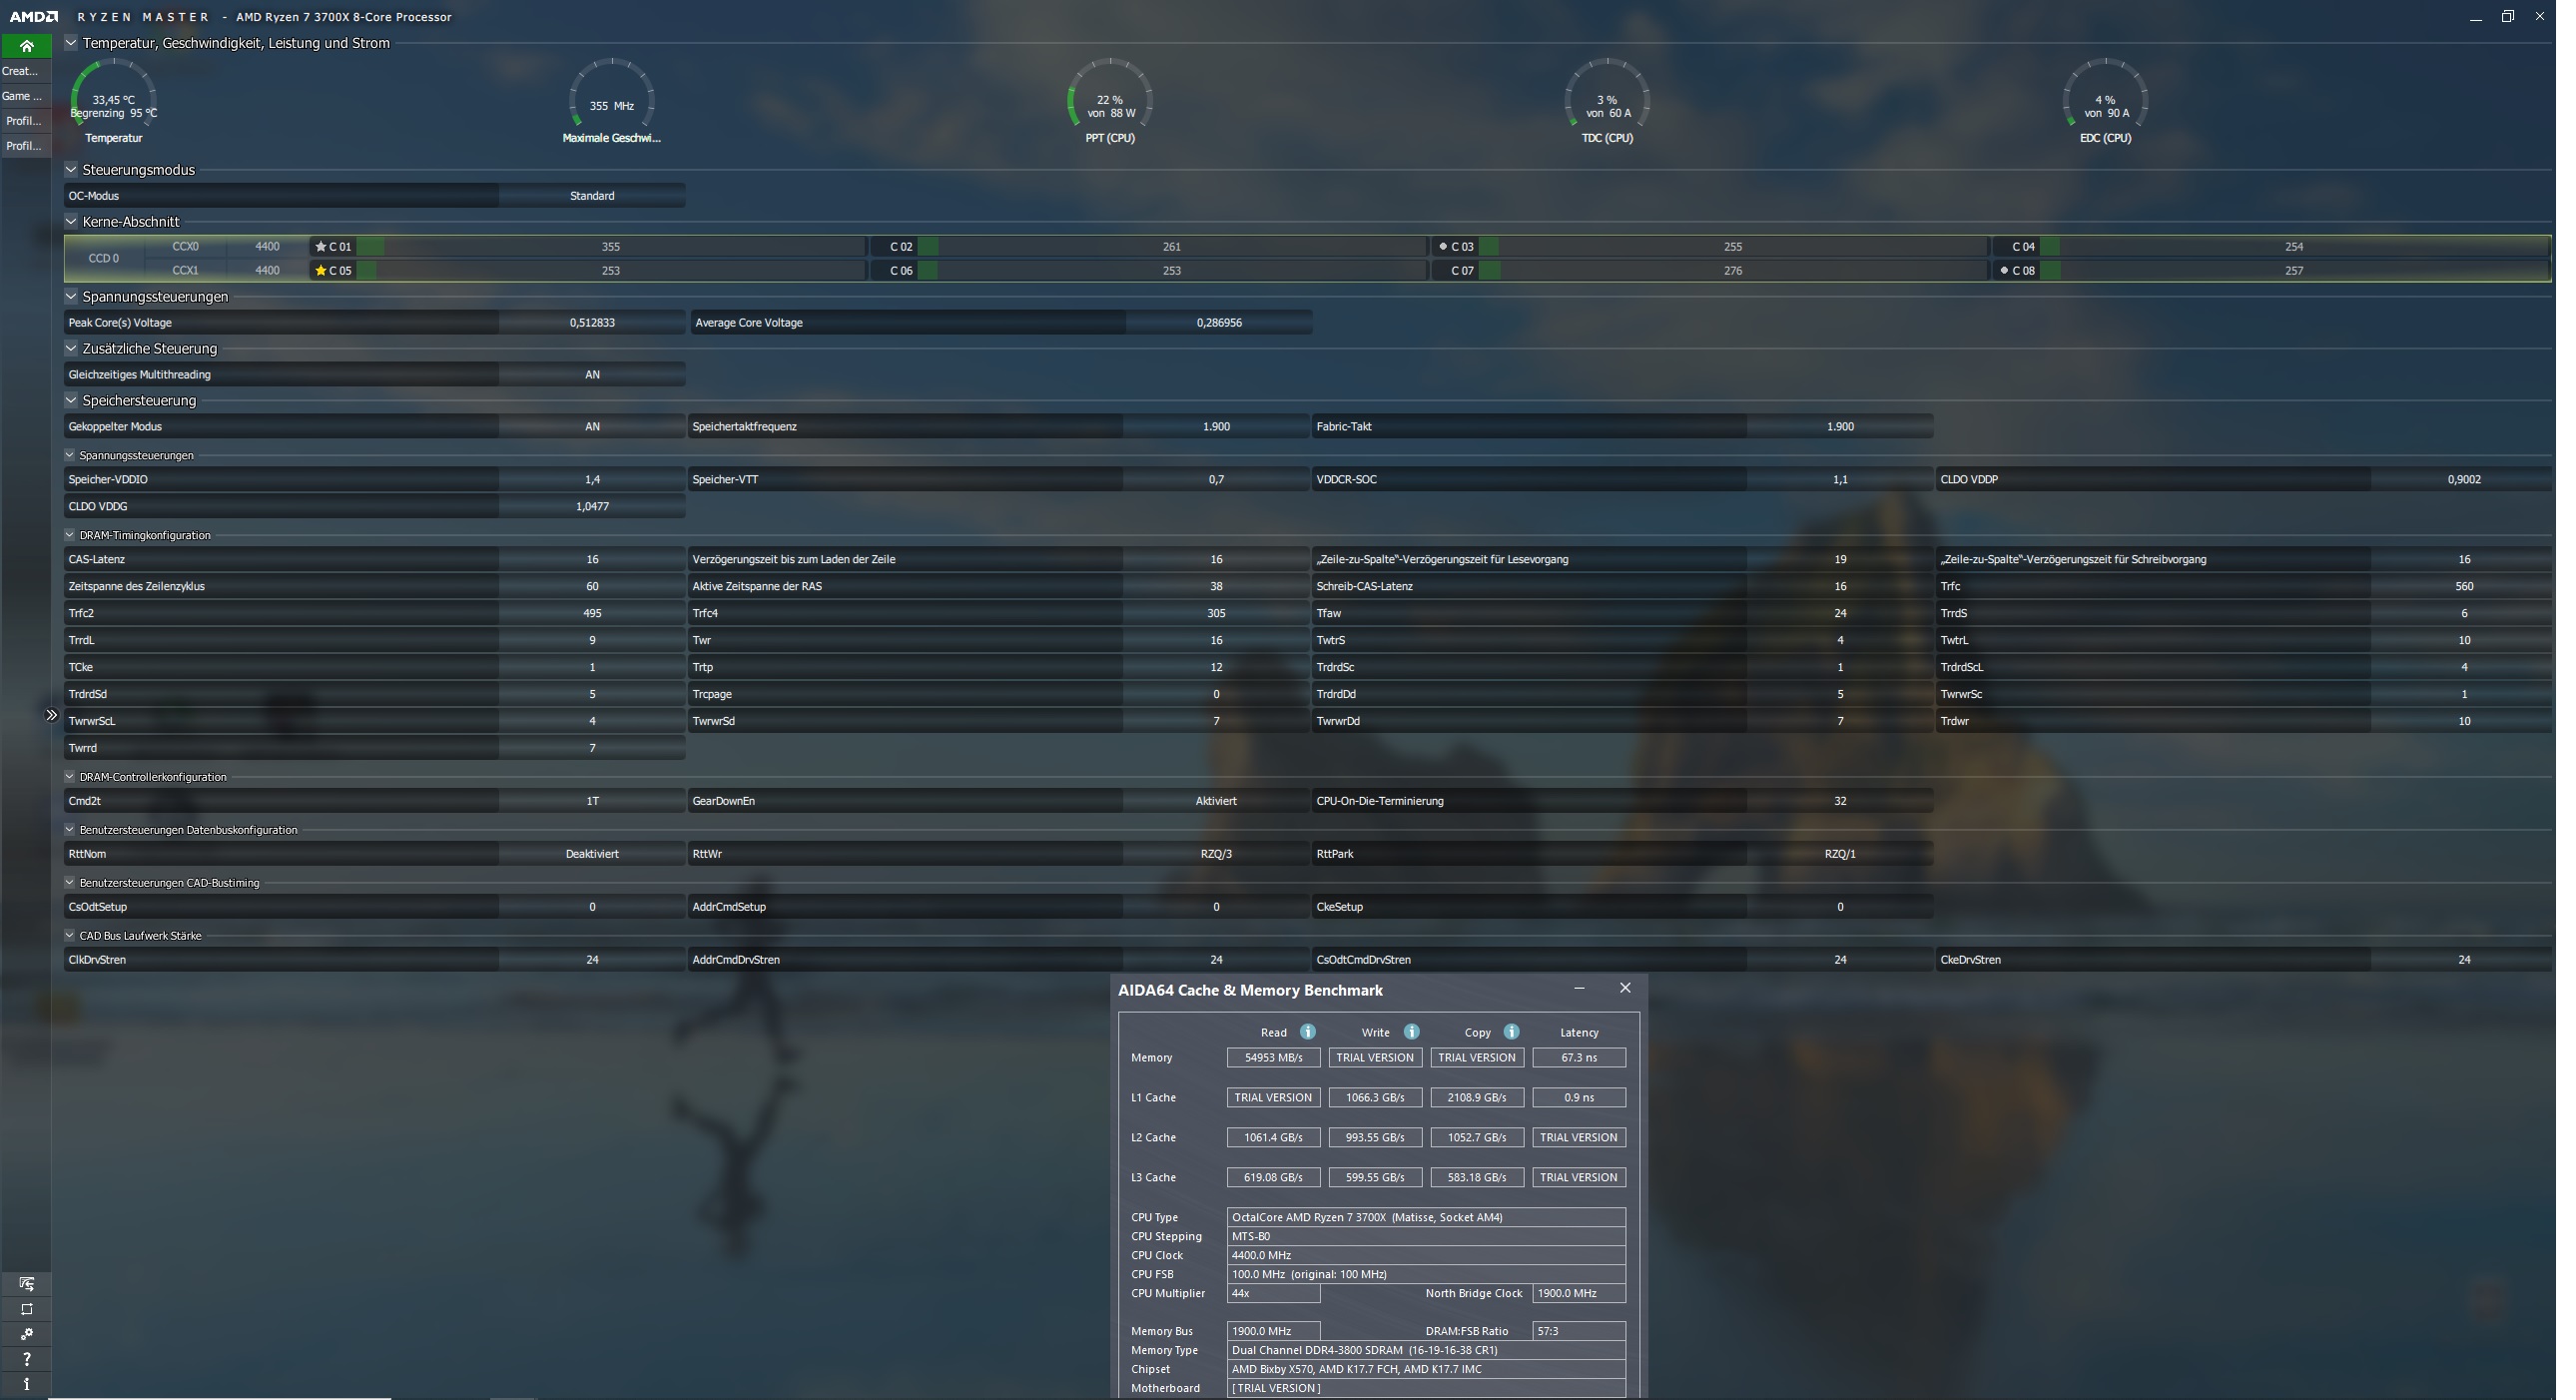Screen dimensions: 2576x1400
Task: Switch to the Game Mode tab
Action: coord(22,96)
